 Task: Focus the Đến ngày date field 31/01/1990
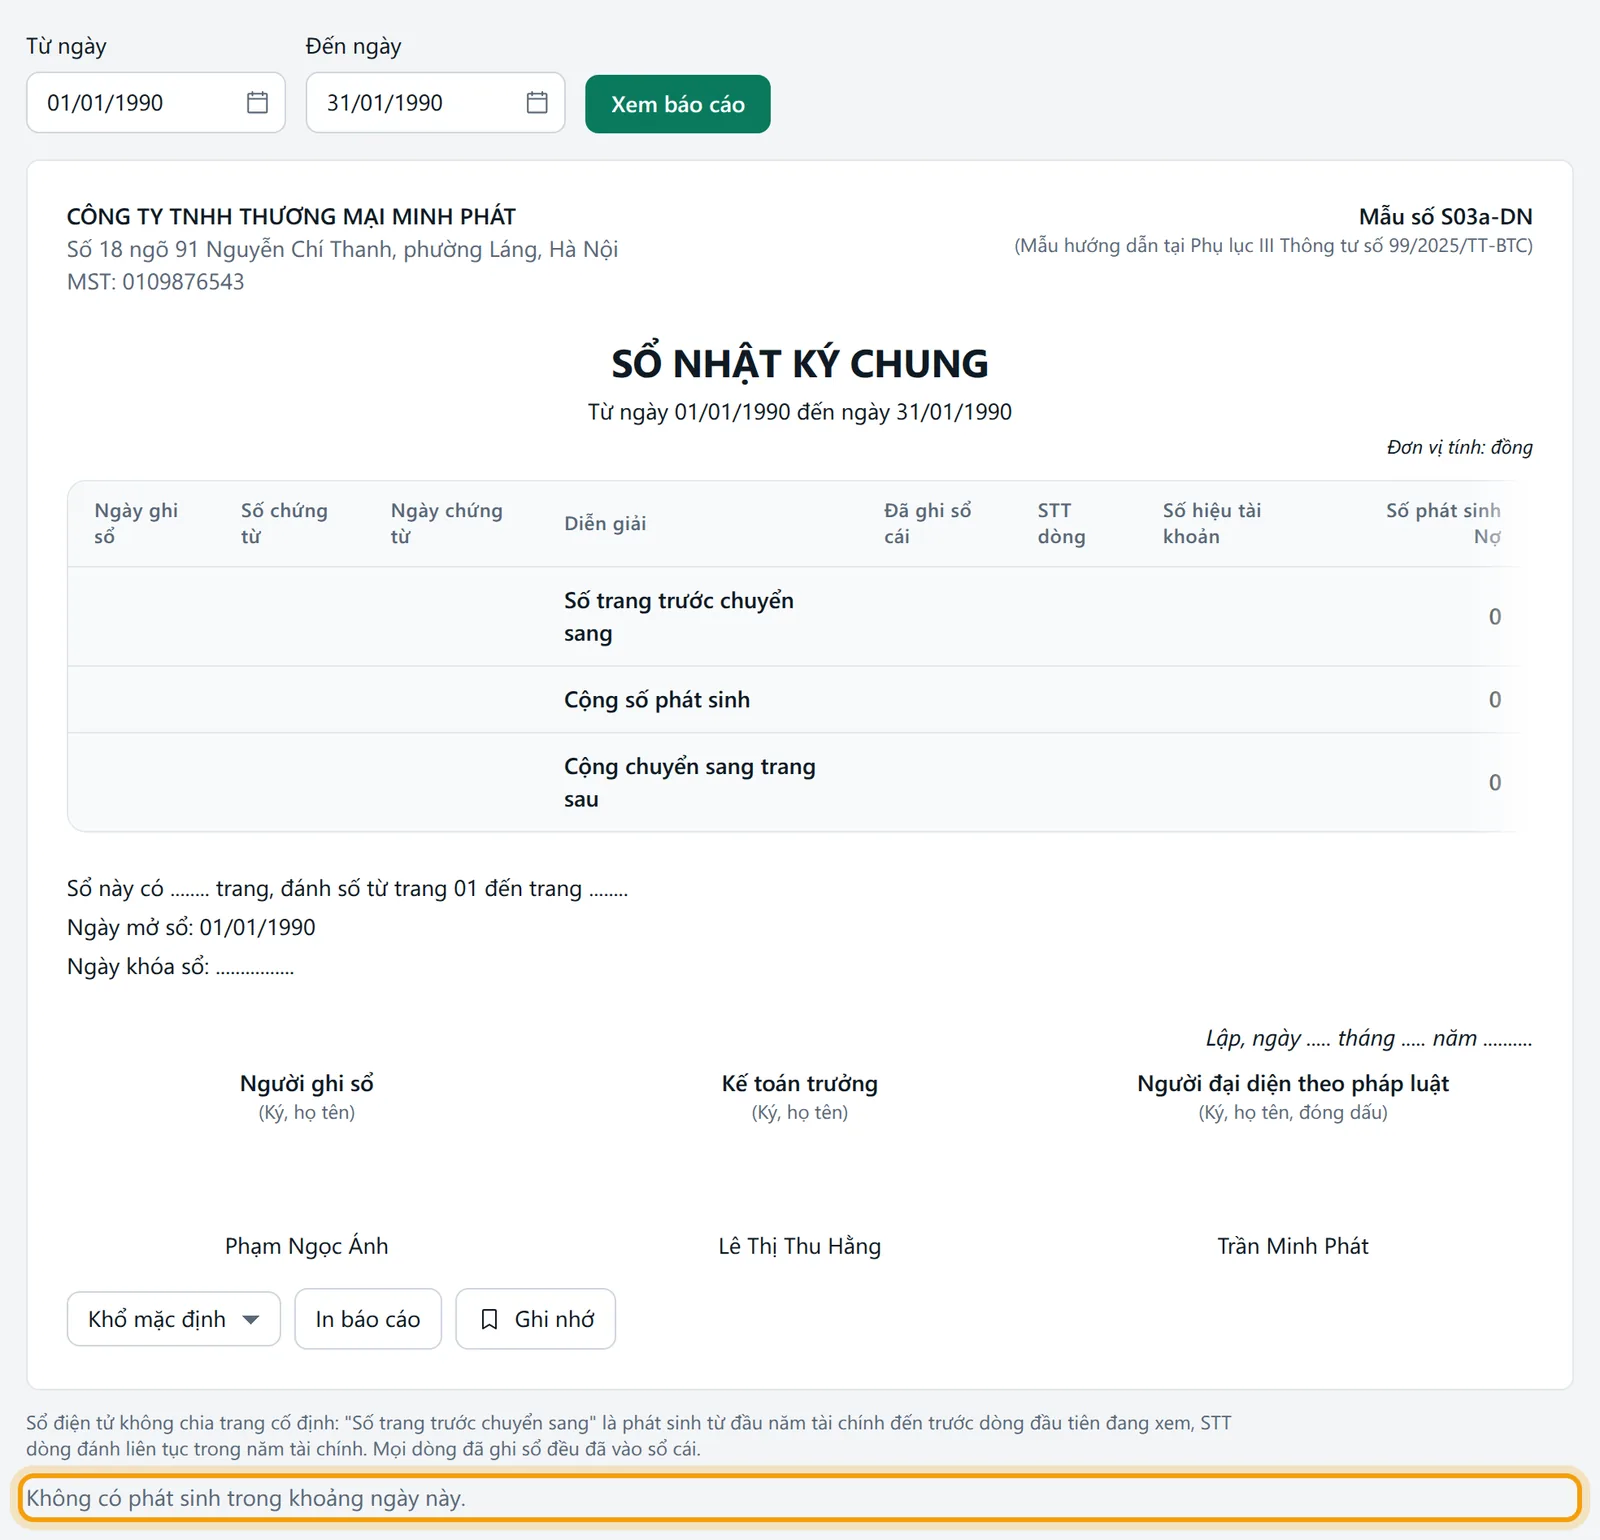pos(436,103)
